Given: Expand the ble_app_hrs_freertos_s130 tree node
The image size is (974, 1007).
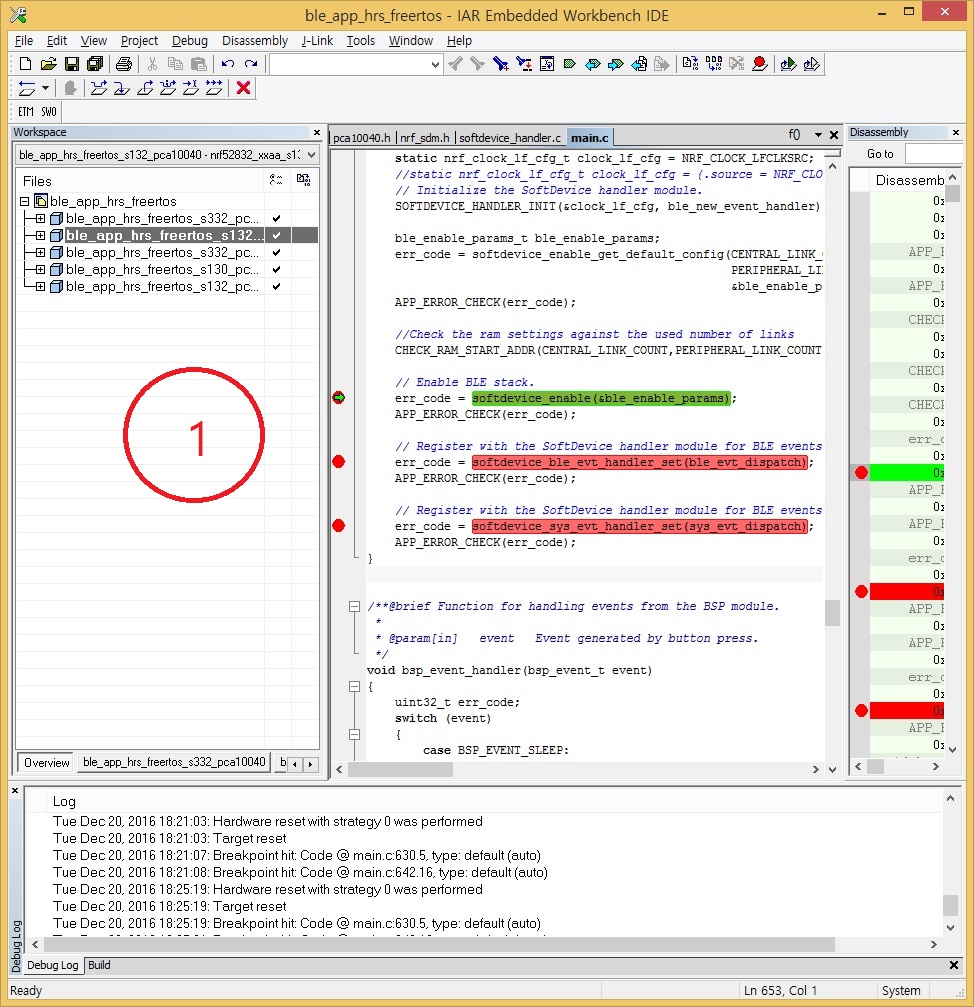Looking at the screenshot, I should point(41,270).
